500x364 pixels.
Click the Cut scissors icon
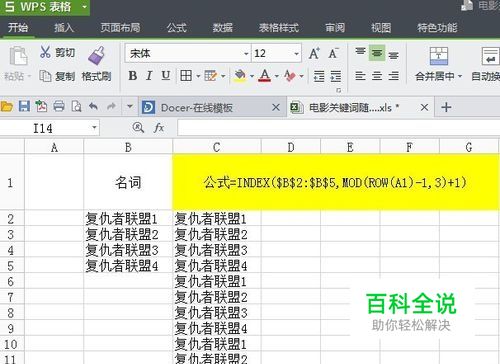tap(45, 52)
